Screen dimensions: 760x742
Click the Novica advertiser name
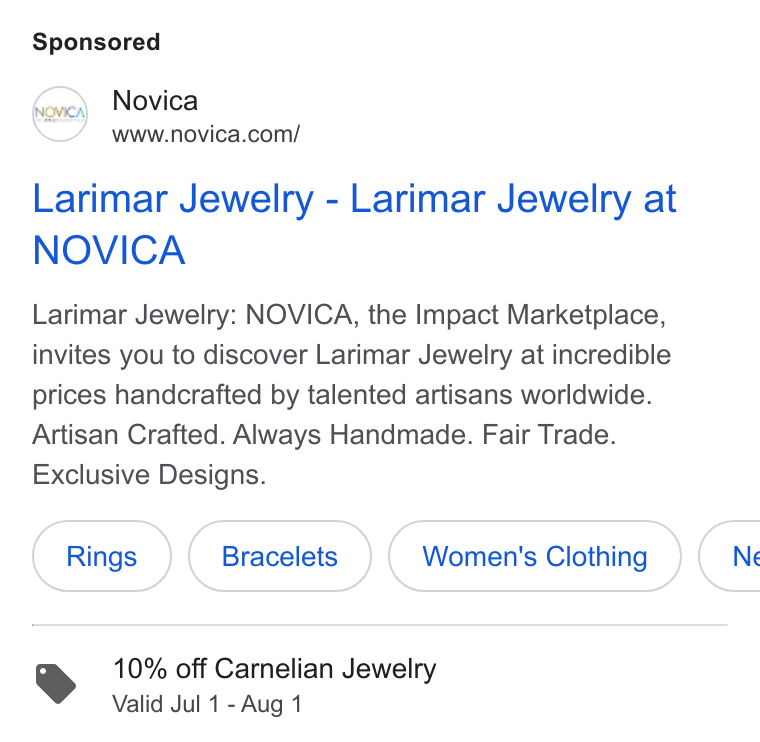coord(155,101)
